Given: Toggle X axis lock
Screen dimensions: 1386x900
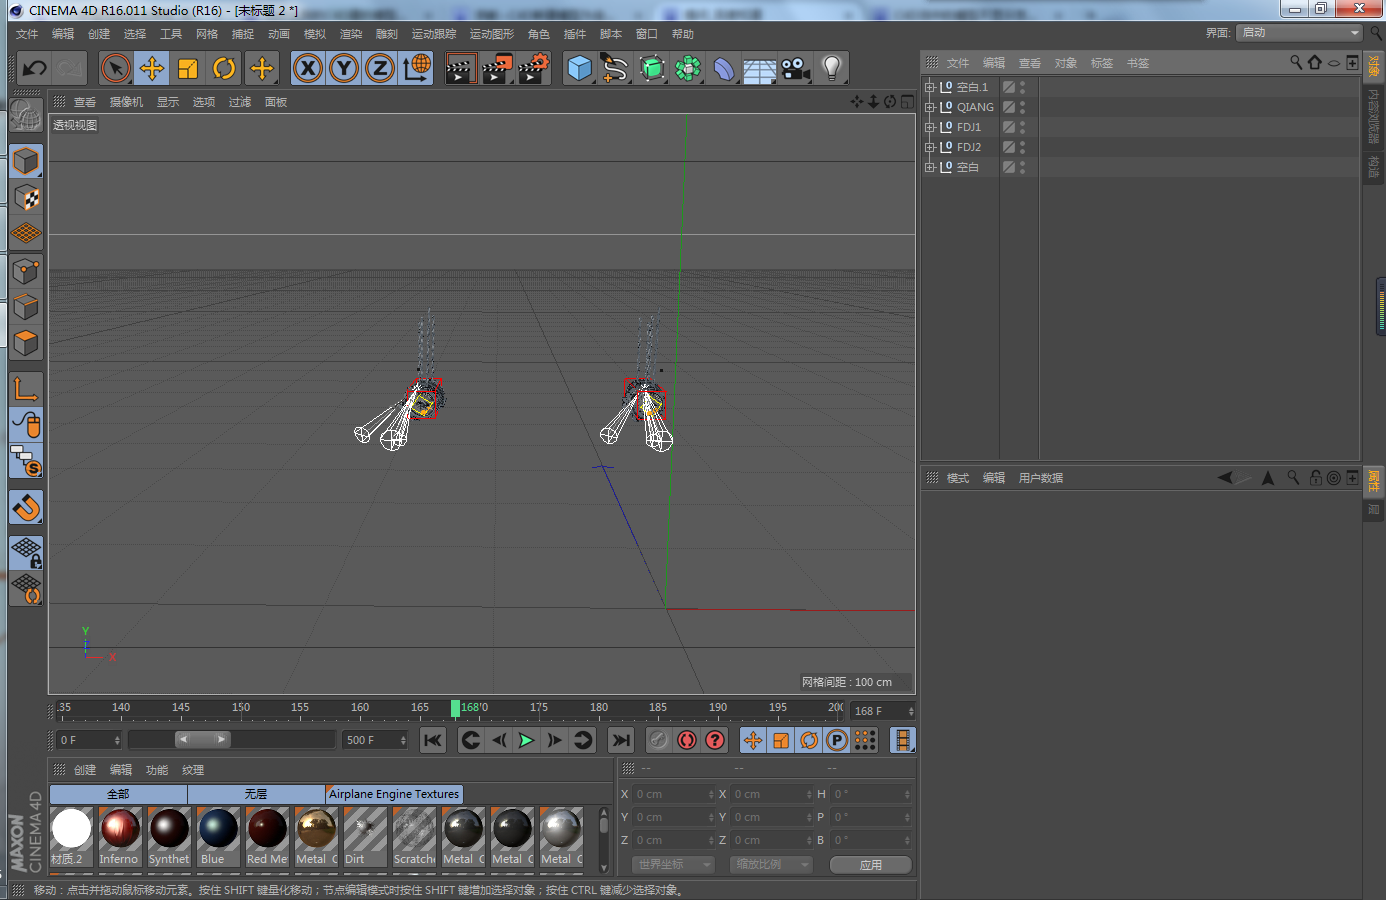Looking at the screenshot, I should coord(308,68).
